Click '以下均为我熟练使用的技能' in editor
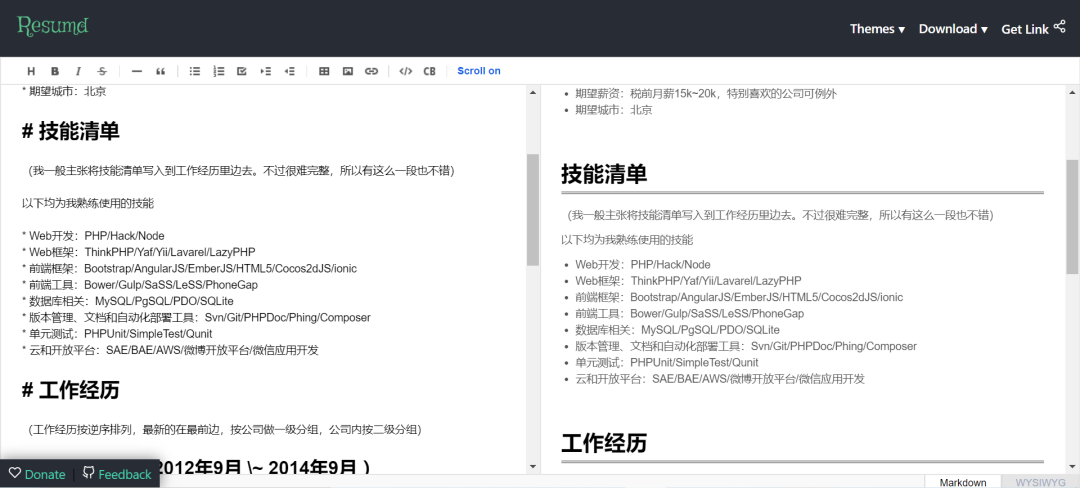 pyautogui.click(x=88, y=203)
